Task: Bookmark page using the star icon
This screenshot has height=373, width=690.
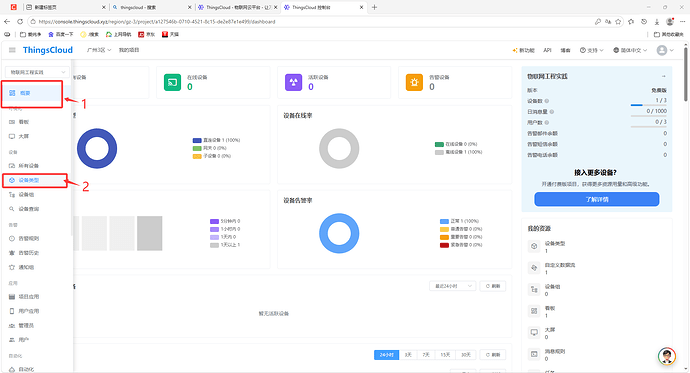Action: [x=618, y=22]
